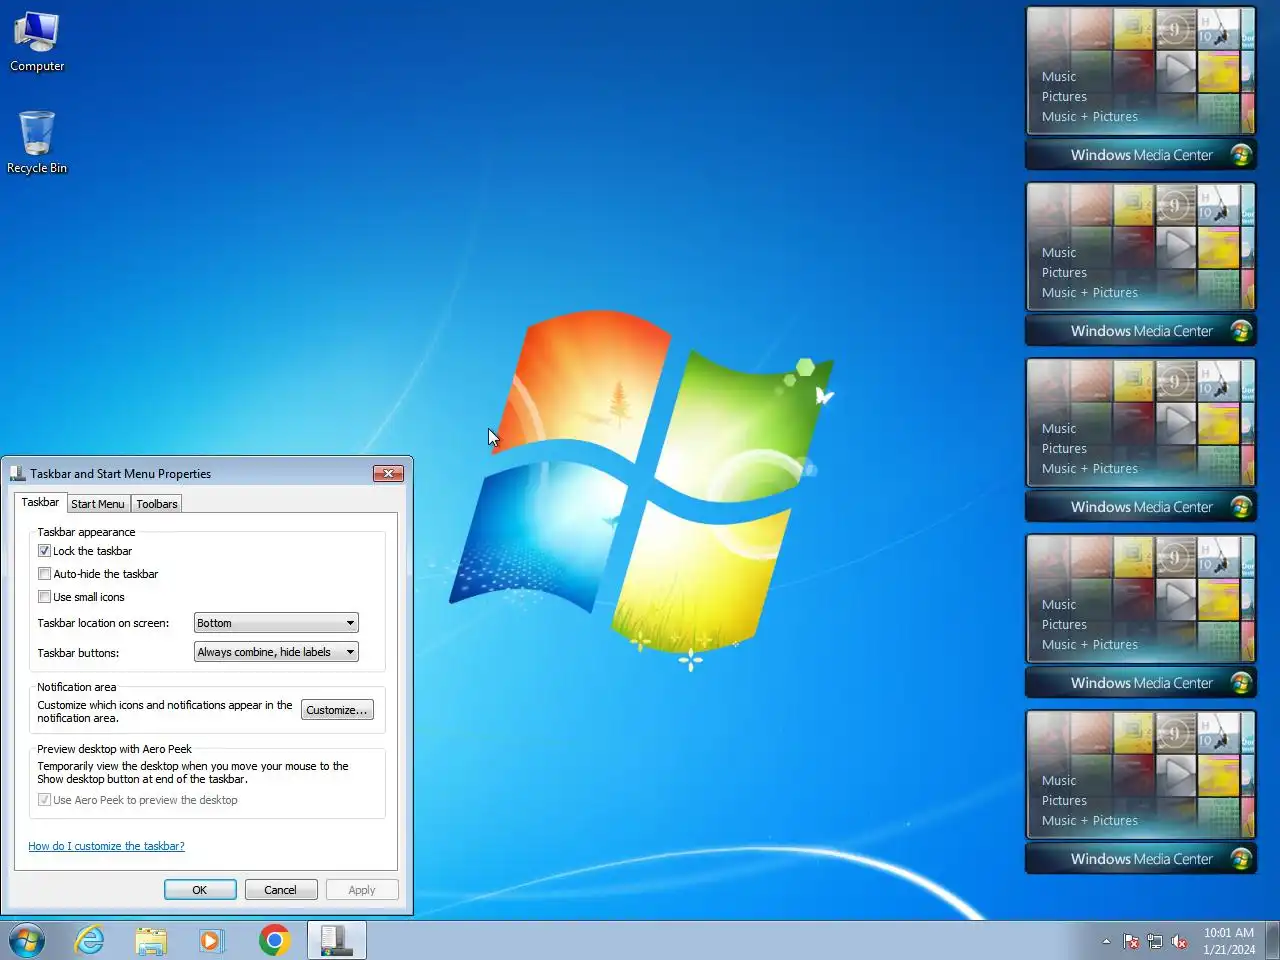Uncheck Lock the taskbar
The width and height of the screenshot is (1280, 960).
pyautogui.click(x=44, y=551)
